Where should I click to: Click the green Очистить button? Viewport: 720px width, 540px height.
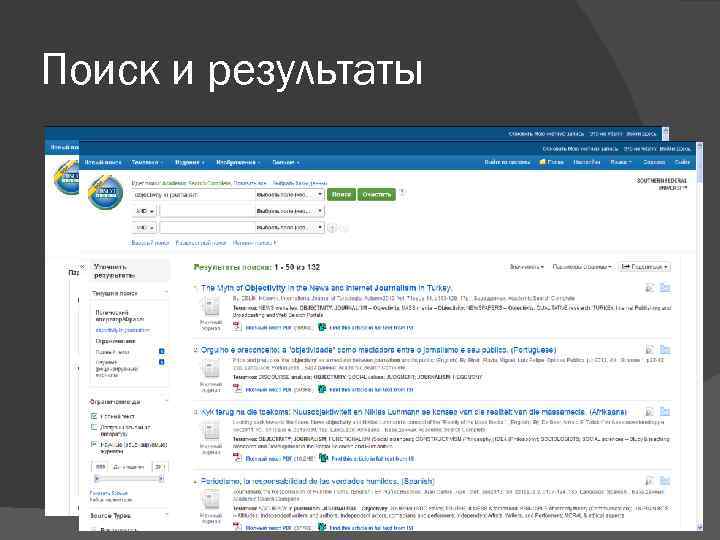pyautogui.click(x=376, y=195)
